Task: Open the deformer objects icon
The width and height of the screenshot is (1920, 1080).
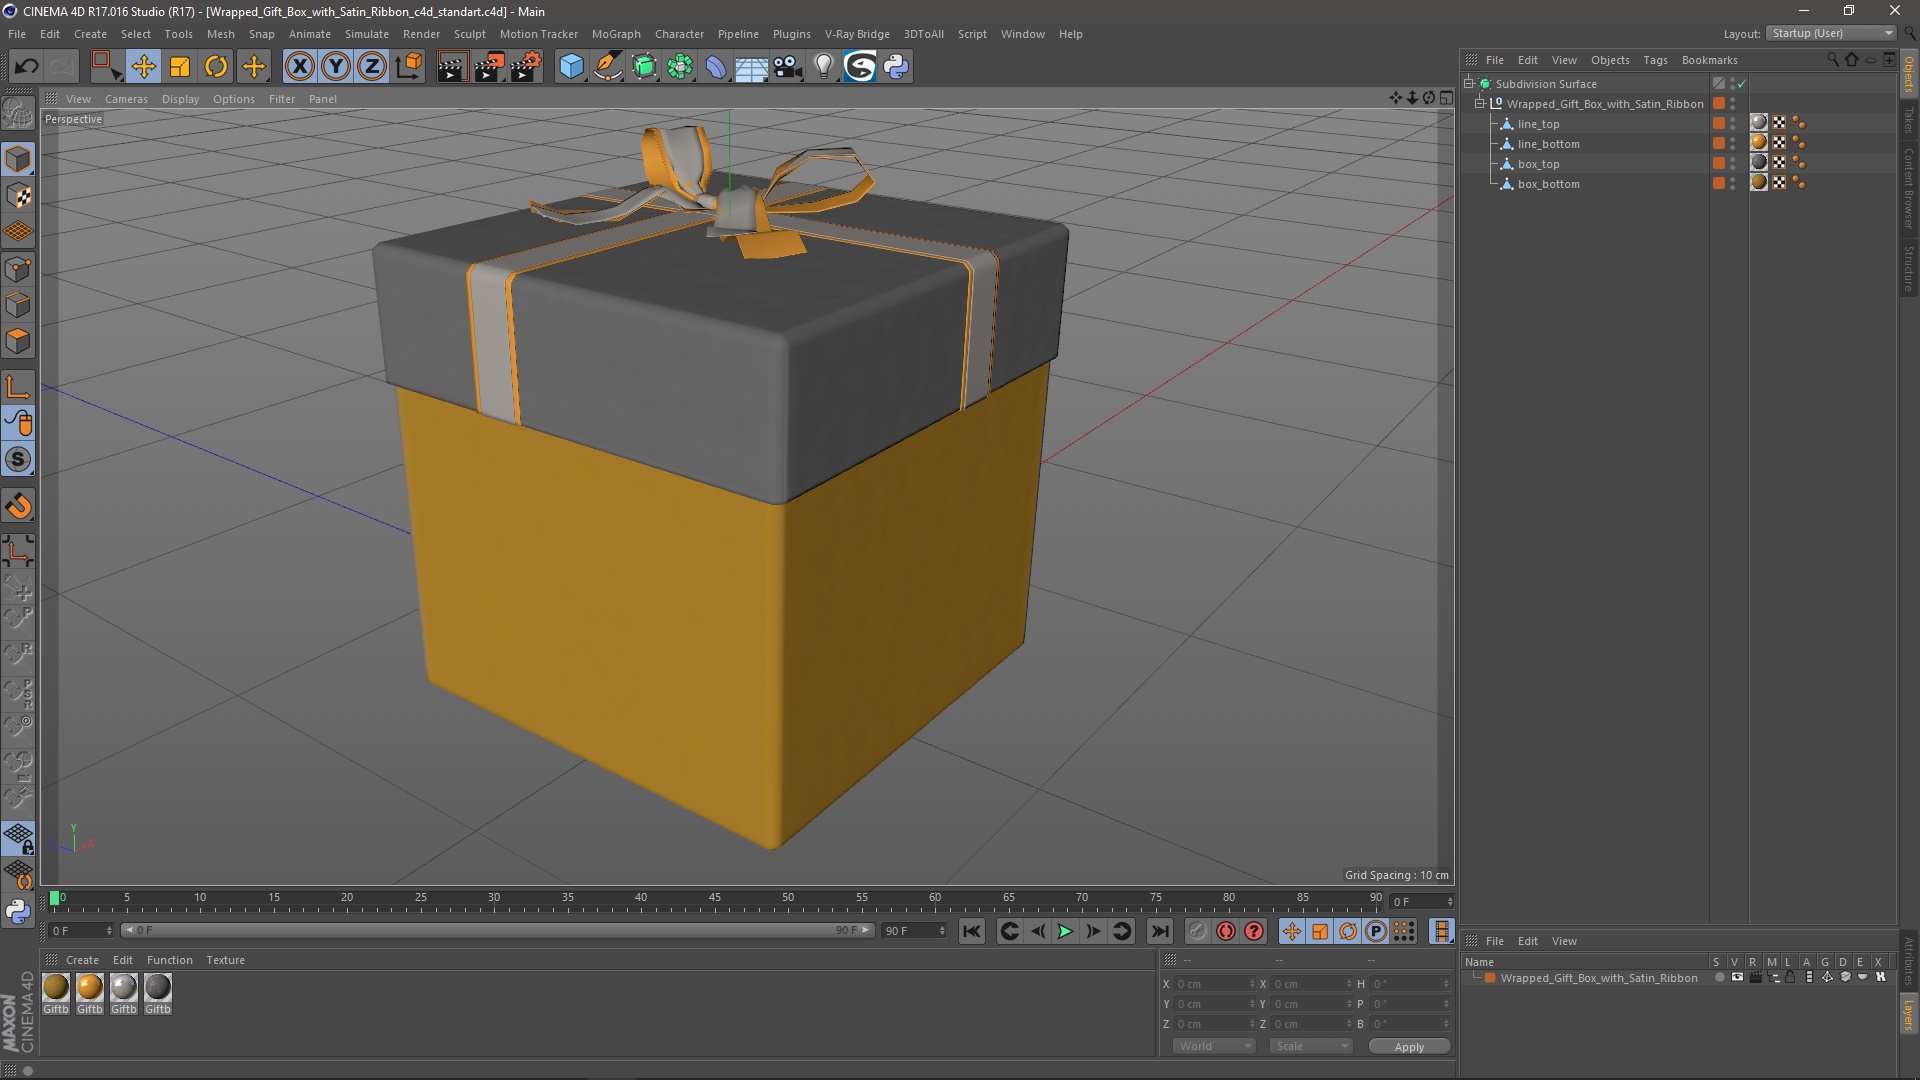Action: pos(716,67)
